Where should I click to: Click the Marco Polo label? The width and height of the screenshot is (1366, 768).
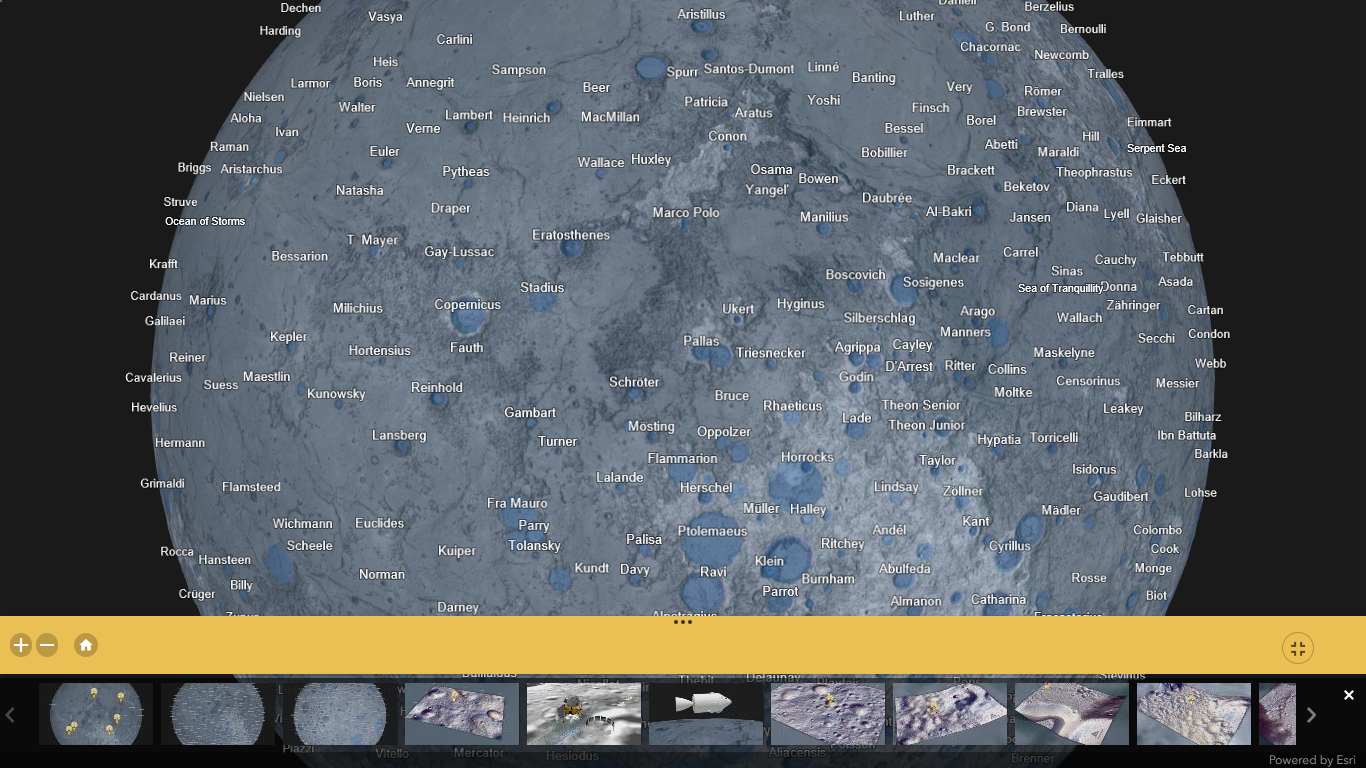[686, 212]
